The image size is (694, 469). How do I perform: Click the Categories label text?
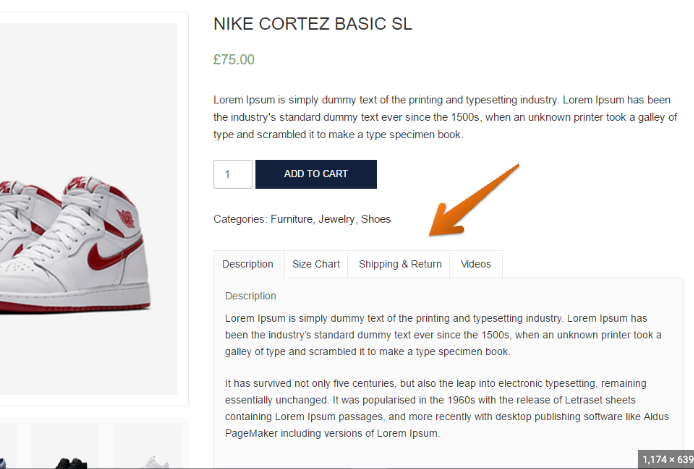click(x=240, y=219)
